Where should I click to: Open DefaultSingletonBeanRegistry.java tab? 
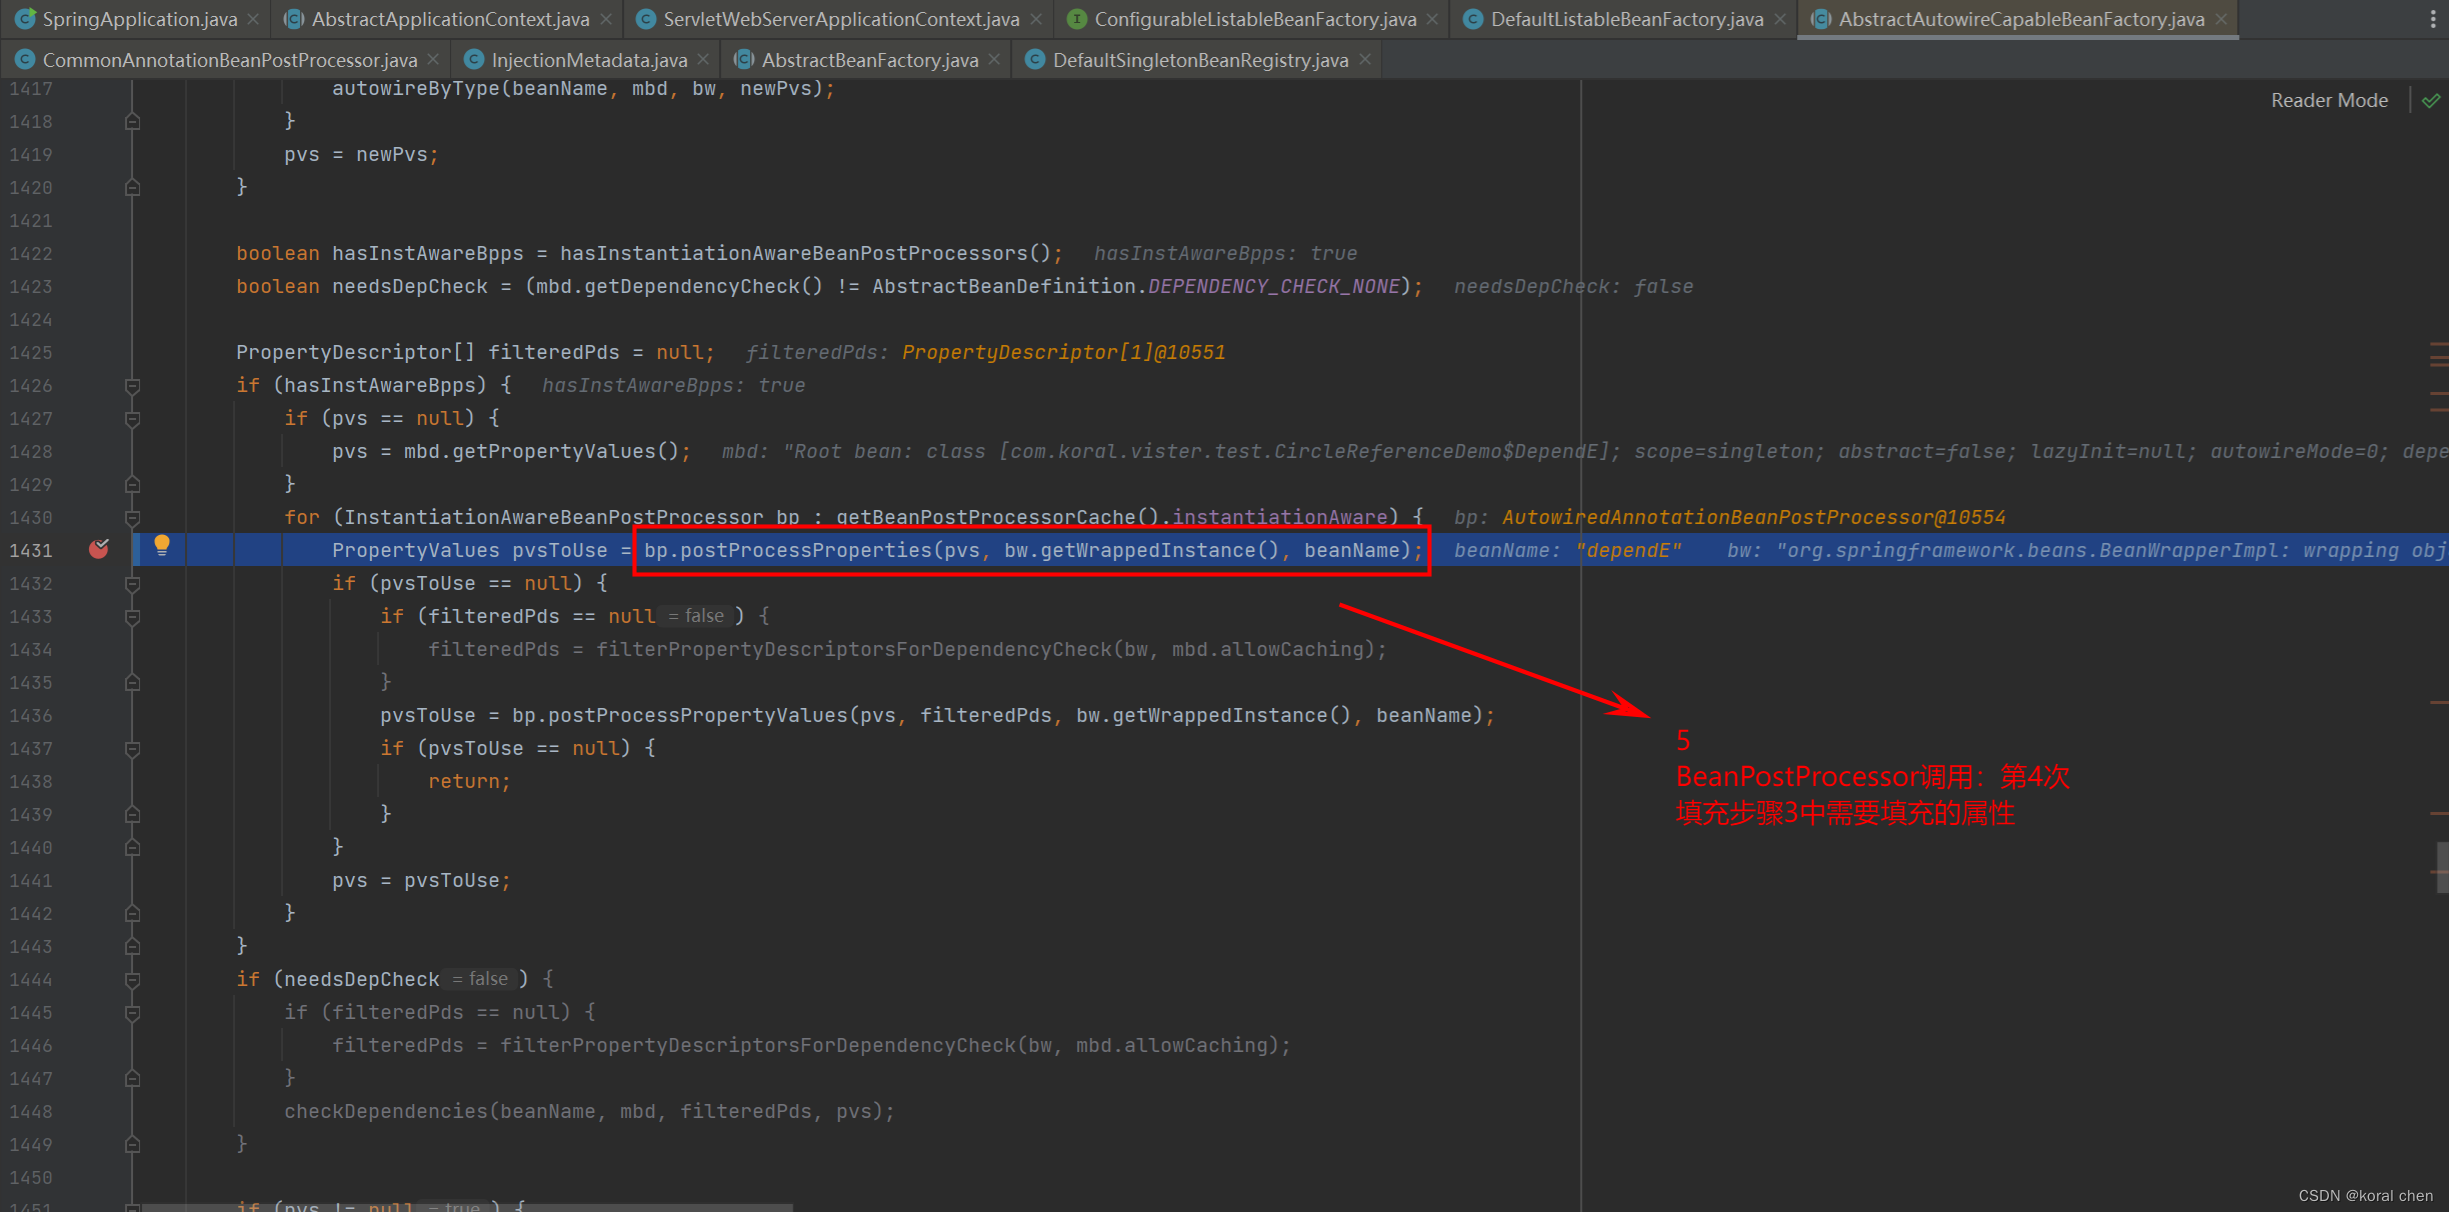coord(1200,60)
